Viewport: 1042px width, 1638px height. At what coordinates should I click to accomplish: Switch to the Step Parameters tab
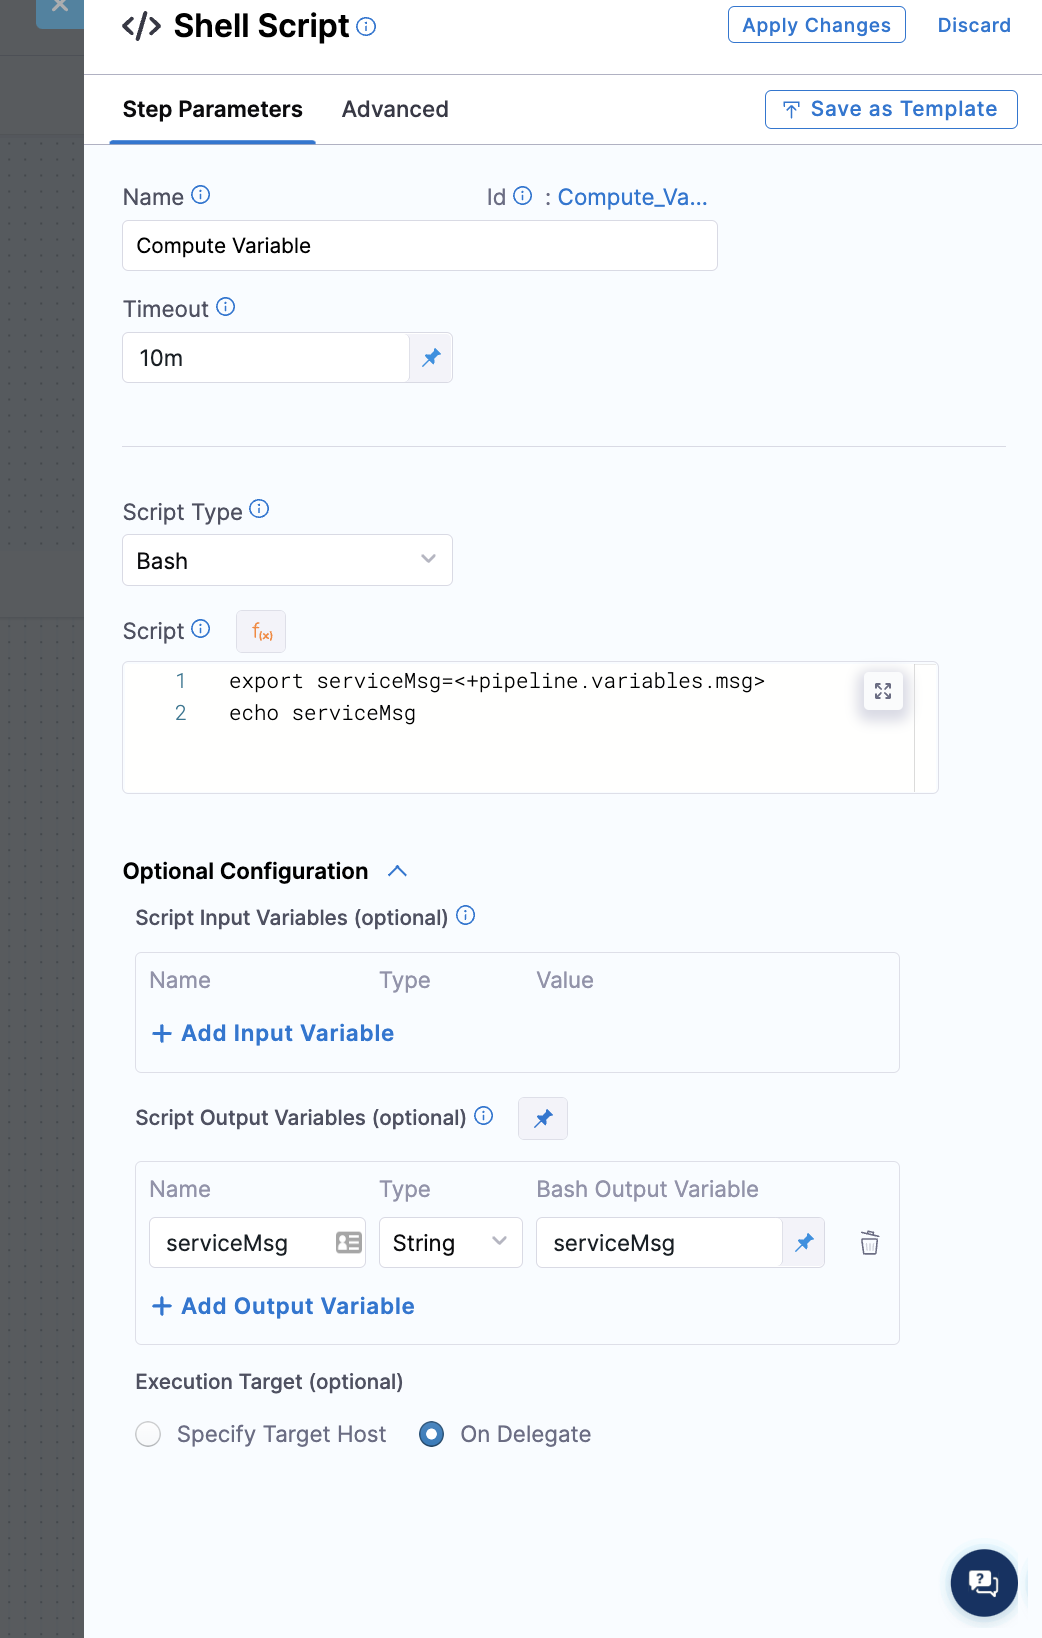point(212,109)
